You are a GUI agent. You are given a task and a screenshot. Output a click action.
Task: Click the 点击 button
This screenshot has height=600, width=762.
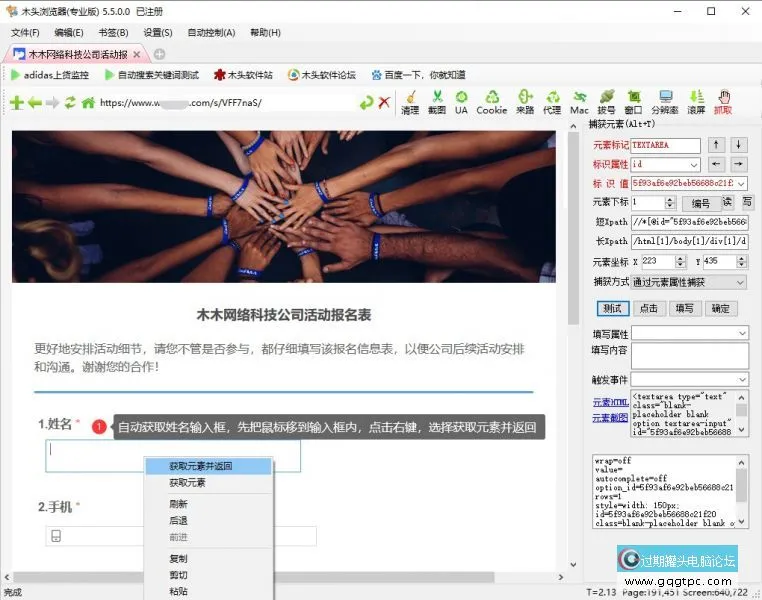point(649,309)
